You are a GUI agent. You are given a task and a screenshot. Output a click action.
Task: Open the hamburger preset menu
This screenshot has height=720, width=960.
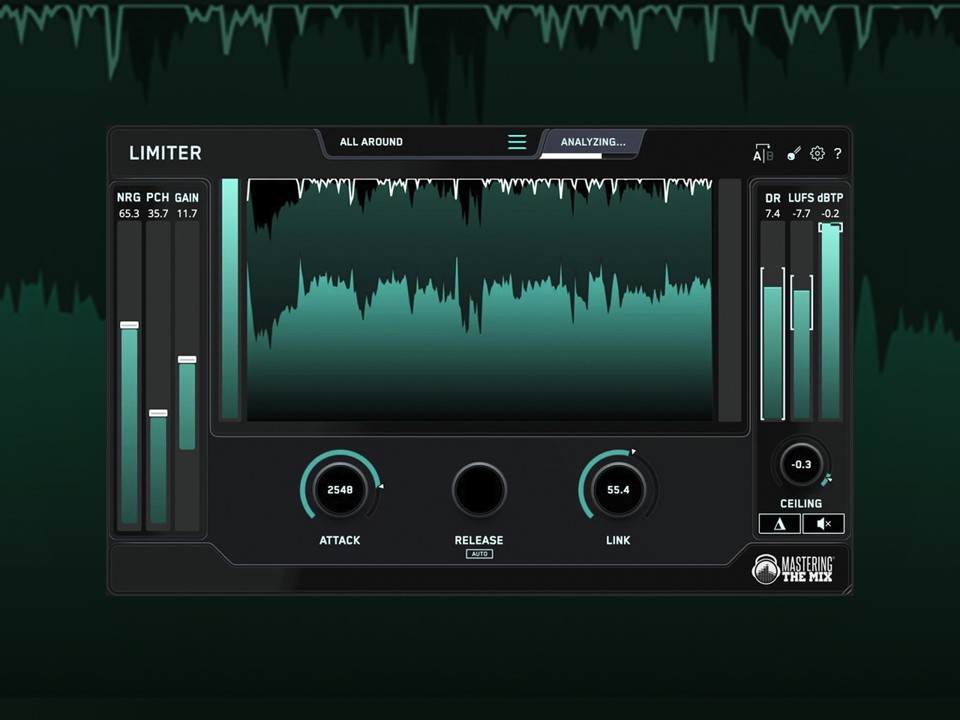517,142
